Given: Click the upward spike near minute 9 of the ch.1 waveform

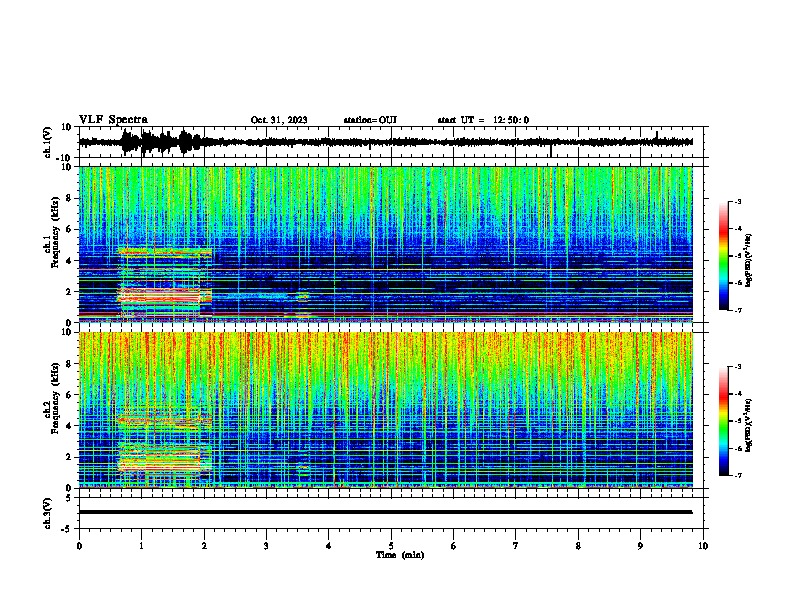Looking at the screenshot, I should coord(657,135).
